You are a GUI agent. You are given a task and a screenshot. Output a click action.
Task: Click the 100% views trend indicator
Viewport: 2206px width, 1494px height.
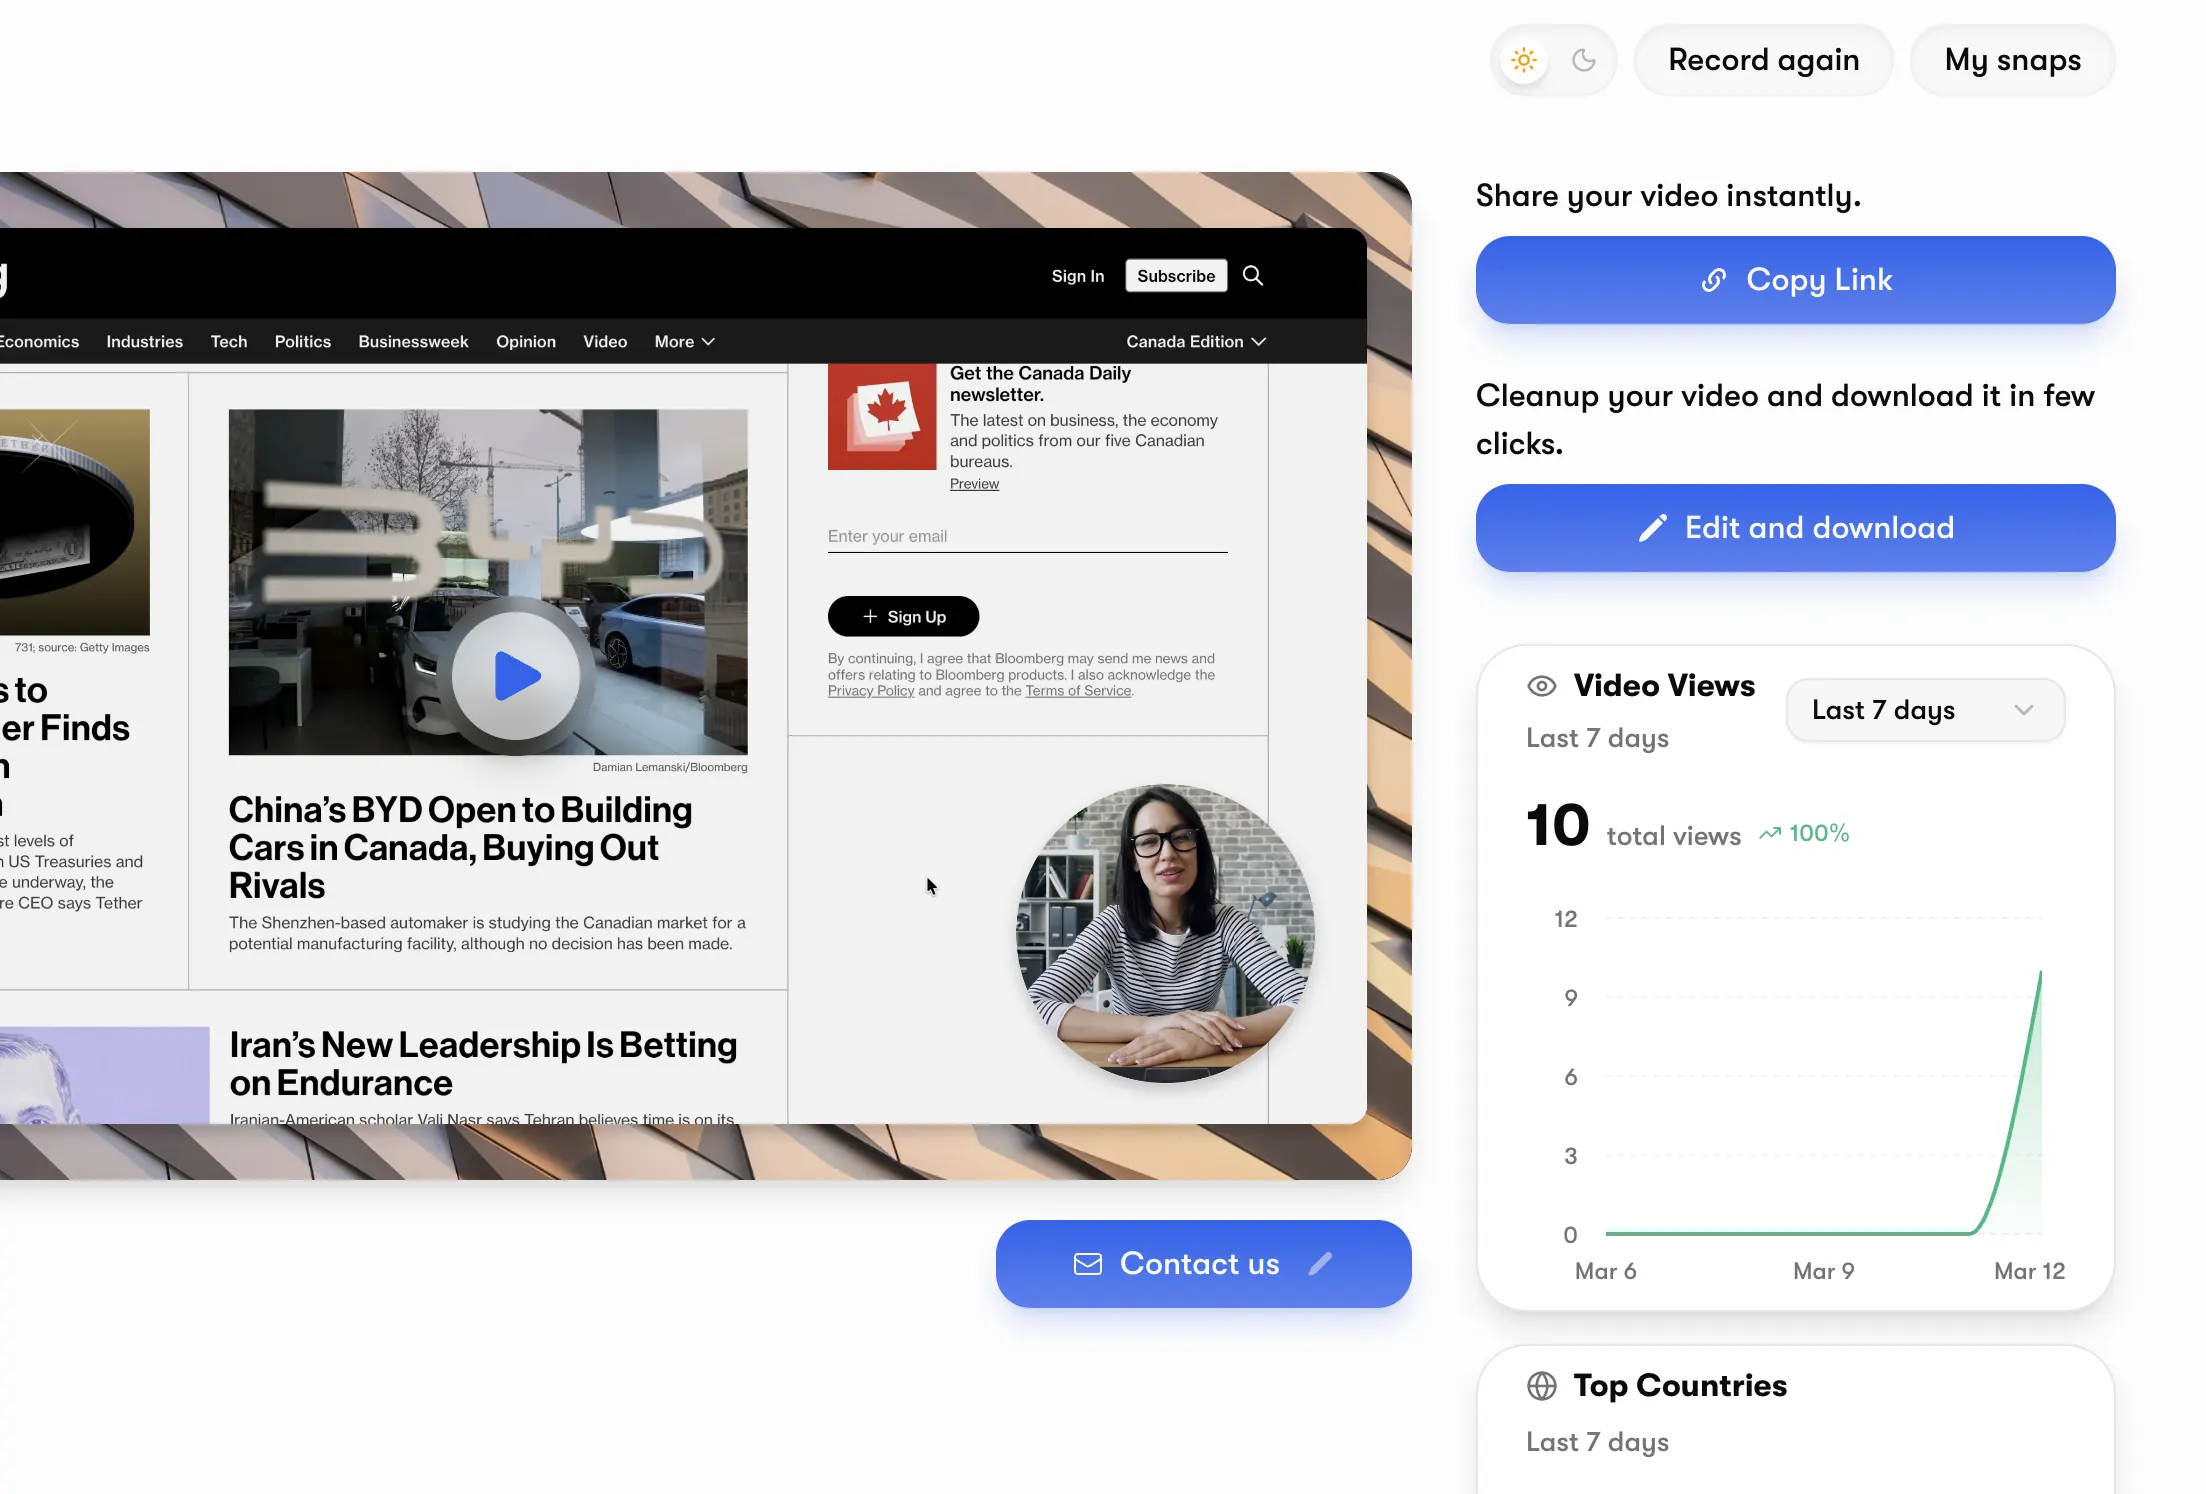pos(1804,834)
